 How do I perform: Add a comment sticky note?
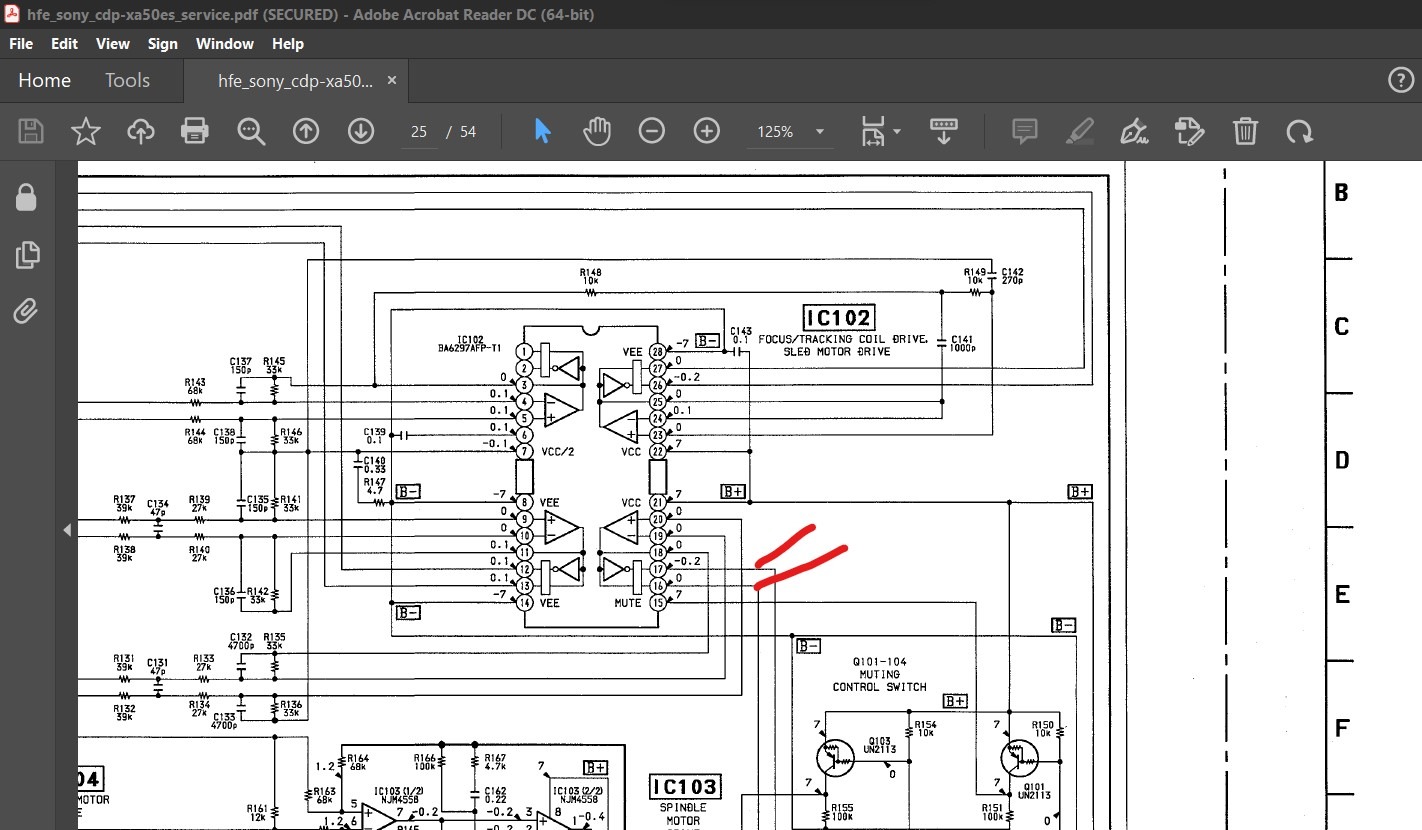tap(1024, 131)
